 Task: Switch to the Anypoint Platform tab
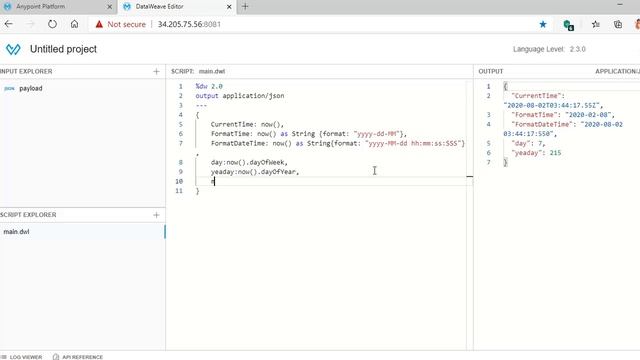click(x=58, y=7)
